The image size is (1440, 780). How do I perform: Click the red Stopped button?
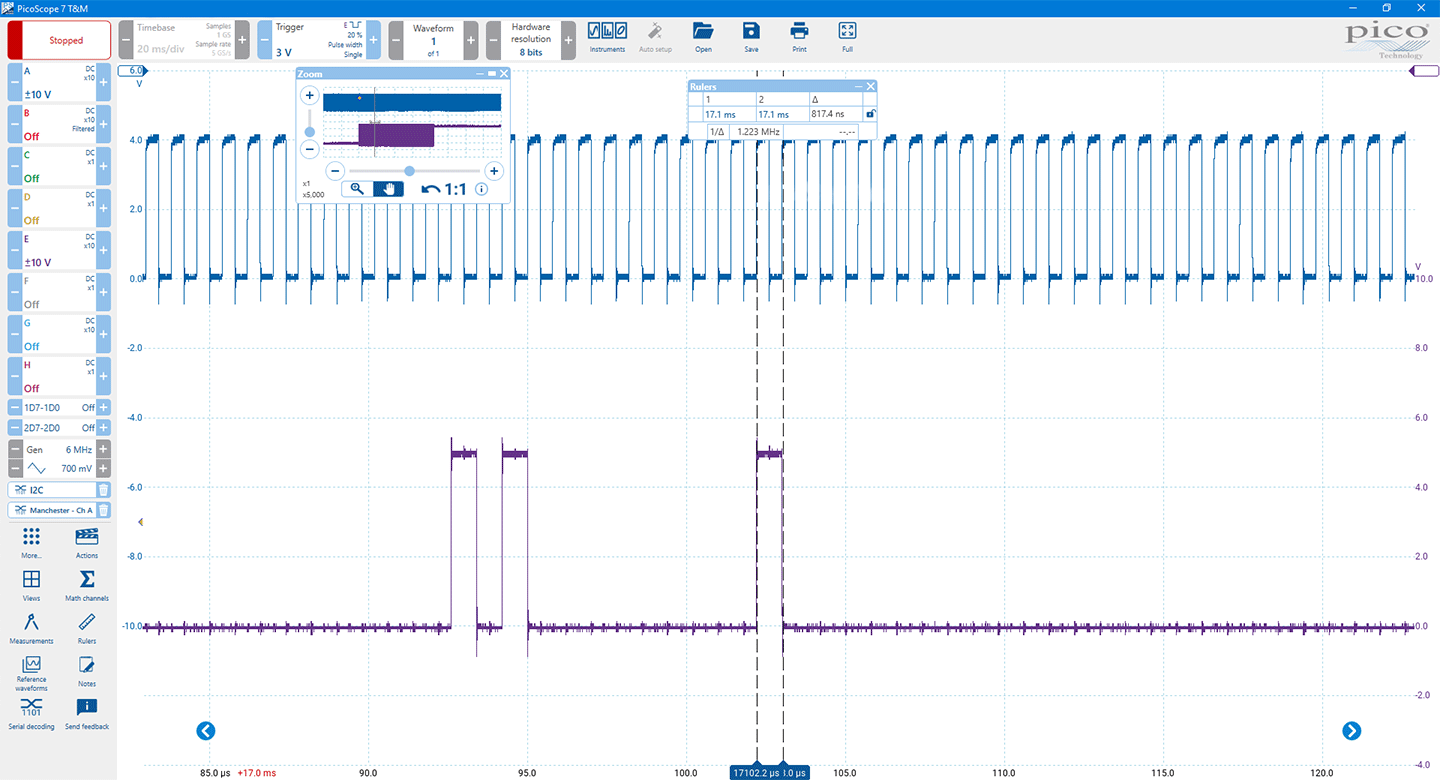pos(59,40)
